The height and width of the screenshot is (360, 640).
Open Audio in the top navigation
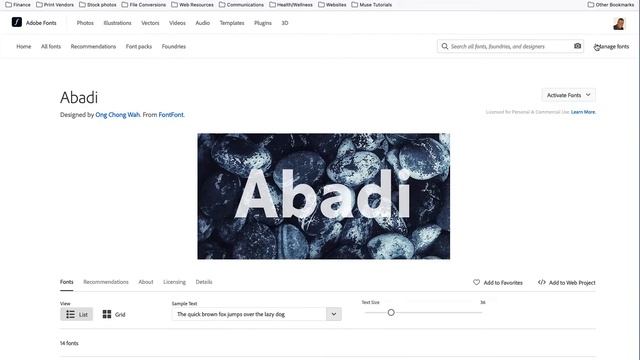[x=202, y=23]
